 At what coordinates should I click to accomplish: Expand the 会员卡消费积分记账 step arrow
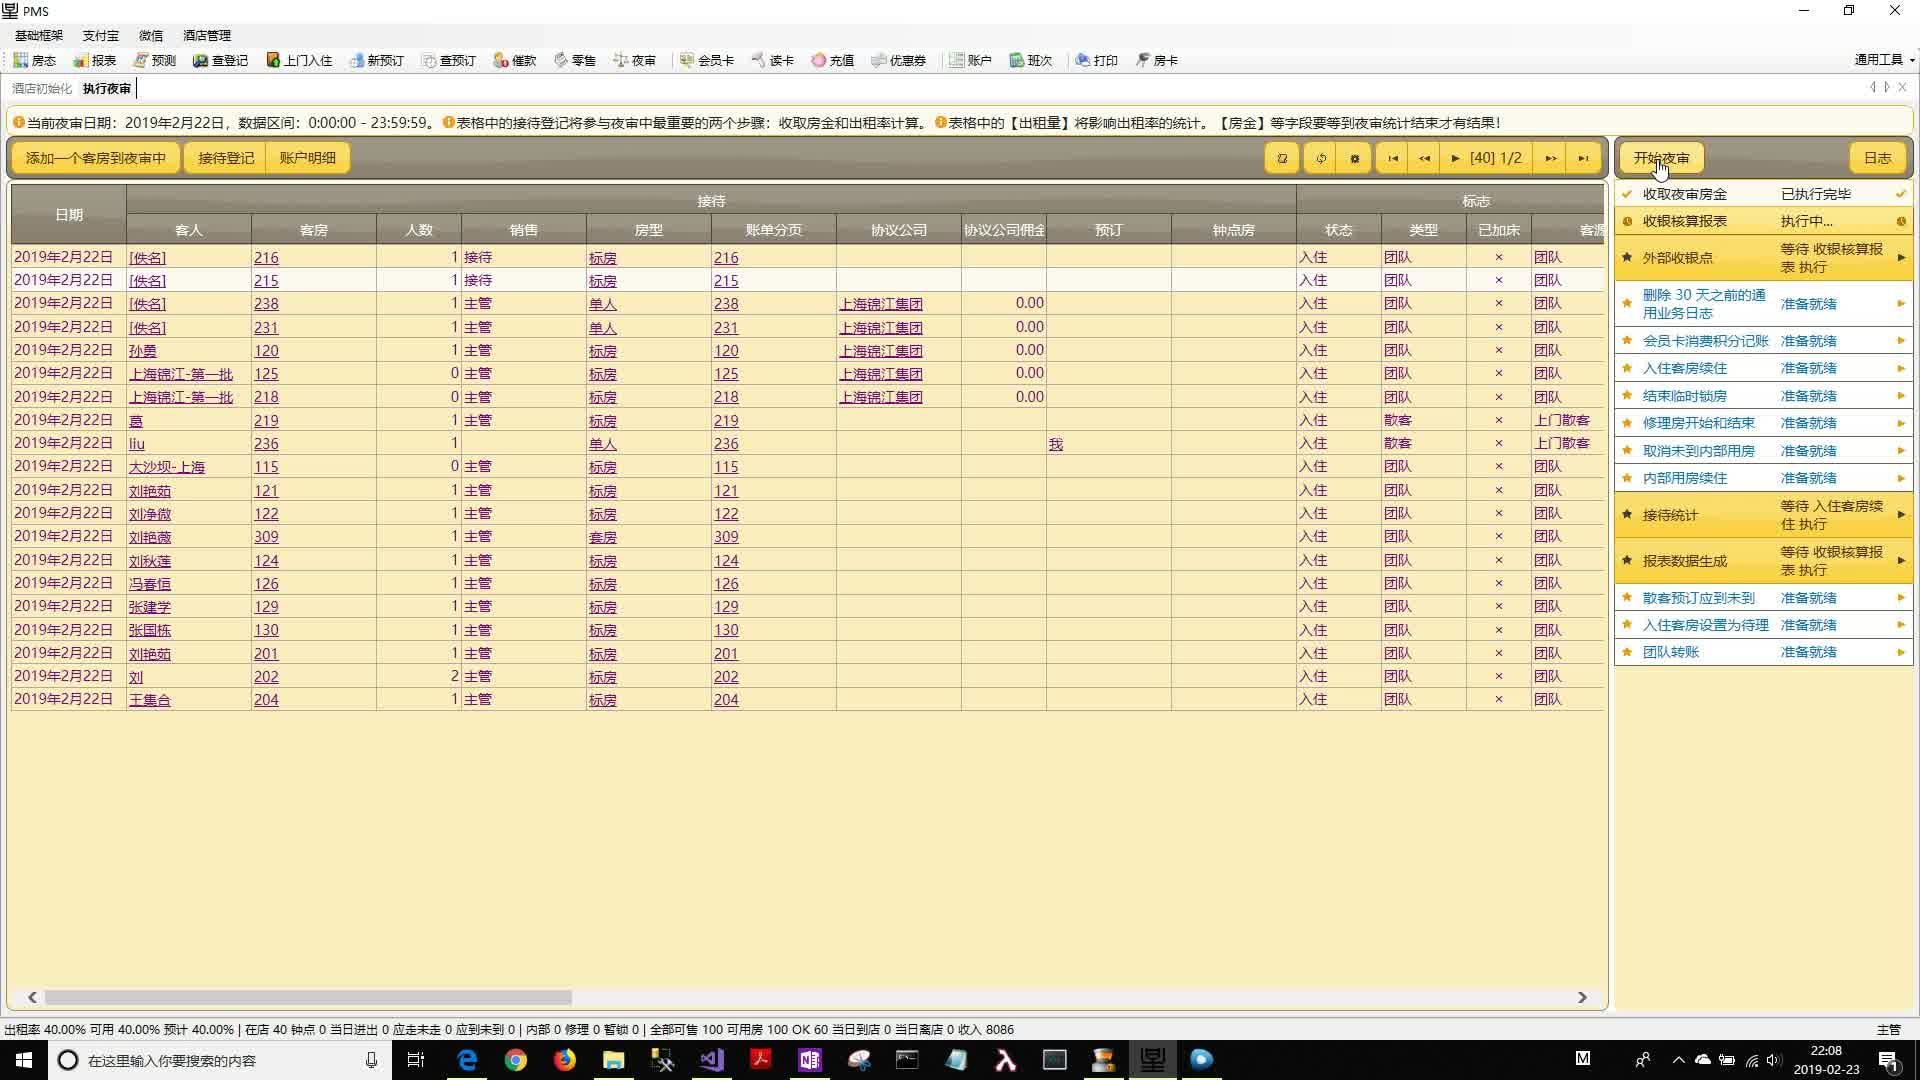(x=1901, y=341)
